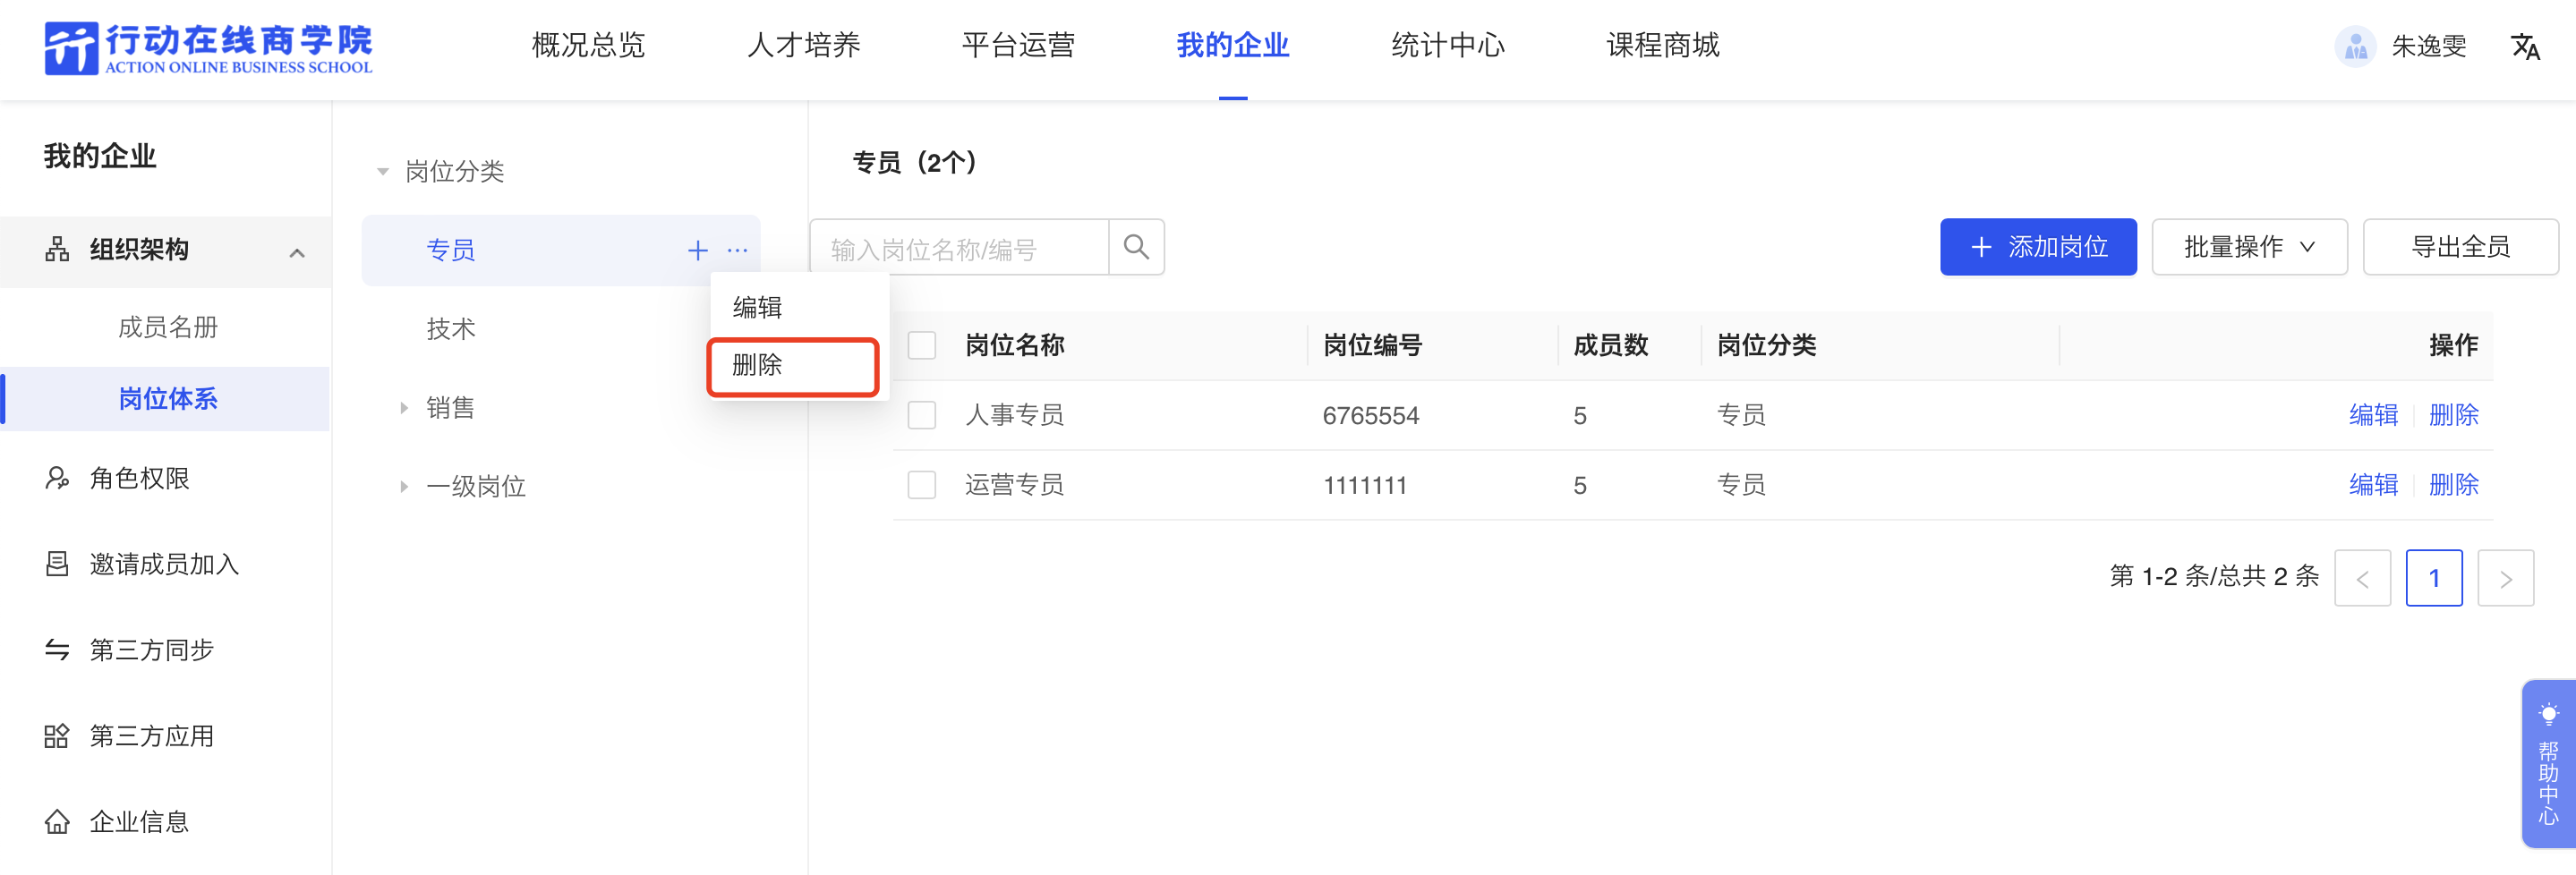Open the 平台运营 tab

pyautogui.click(x=1018, y=45)
